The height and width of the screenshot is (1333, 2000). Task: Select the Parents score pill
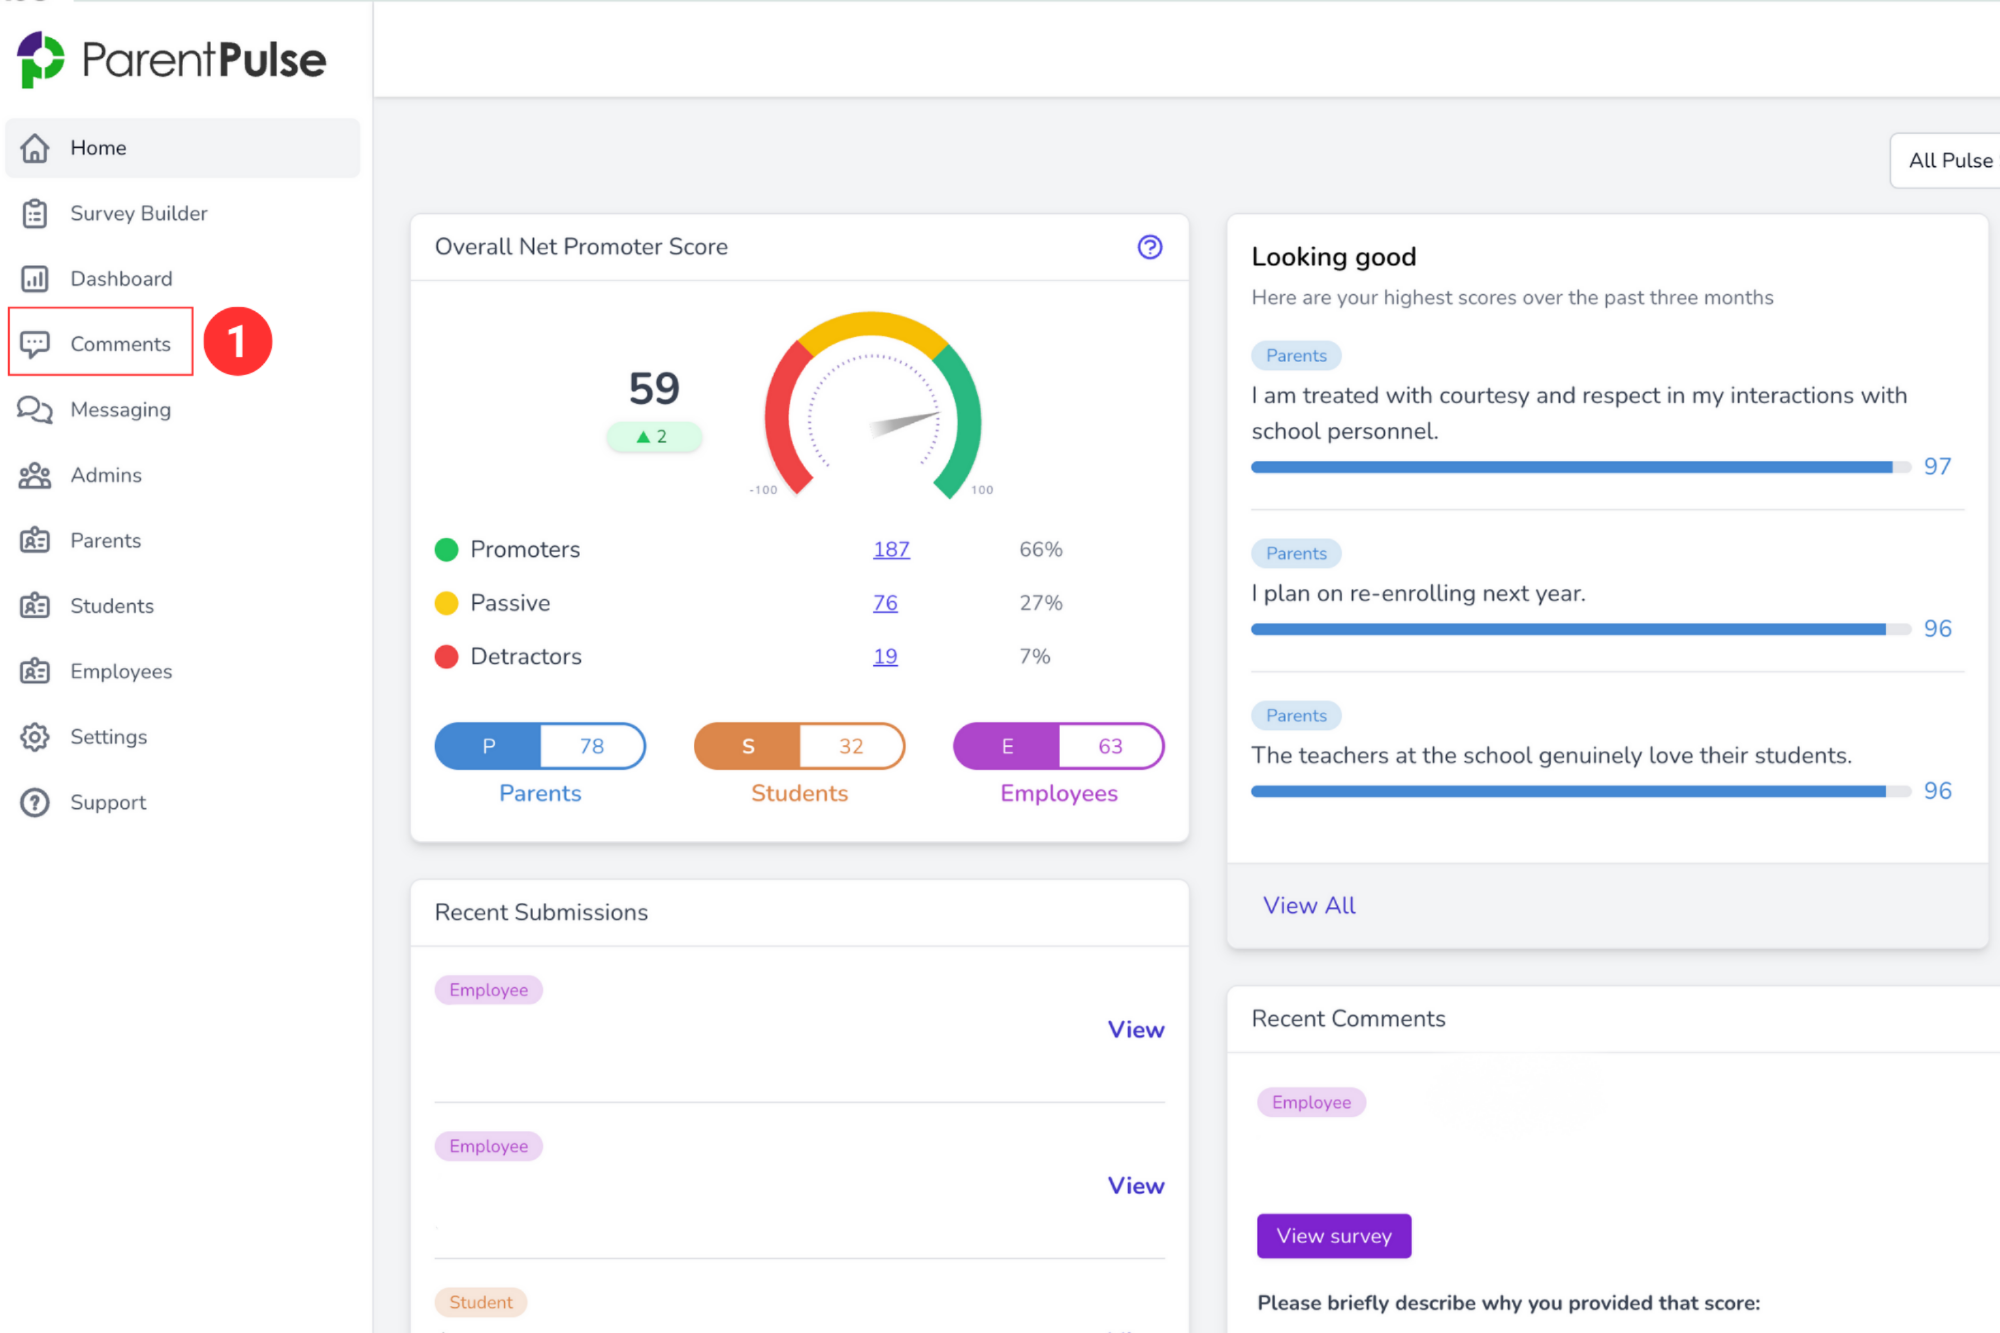[x=540, y=746]
